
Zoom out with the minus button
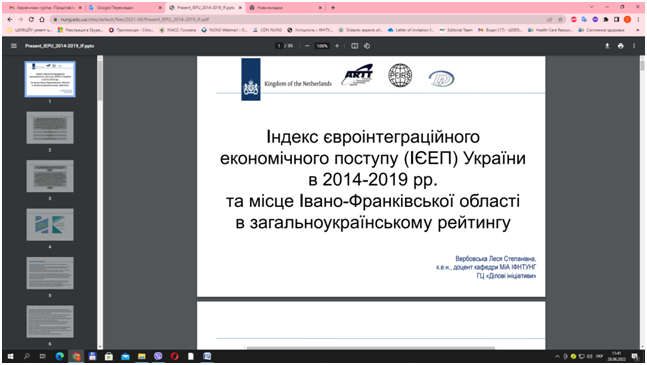point(307,46)
